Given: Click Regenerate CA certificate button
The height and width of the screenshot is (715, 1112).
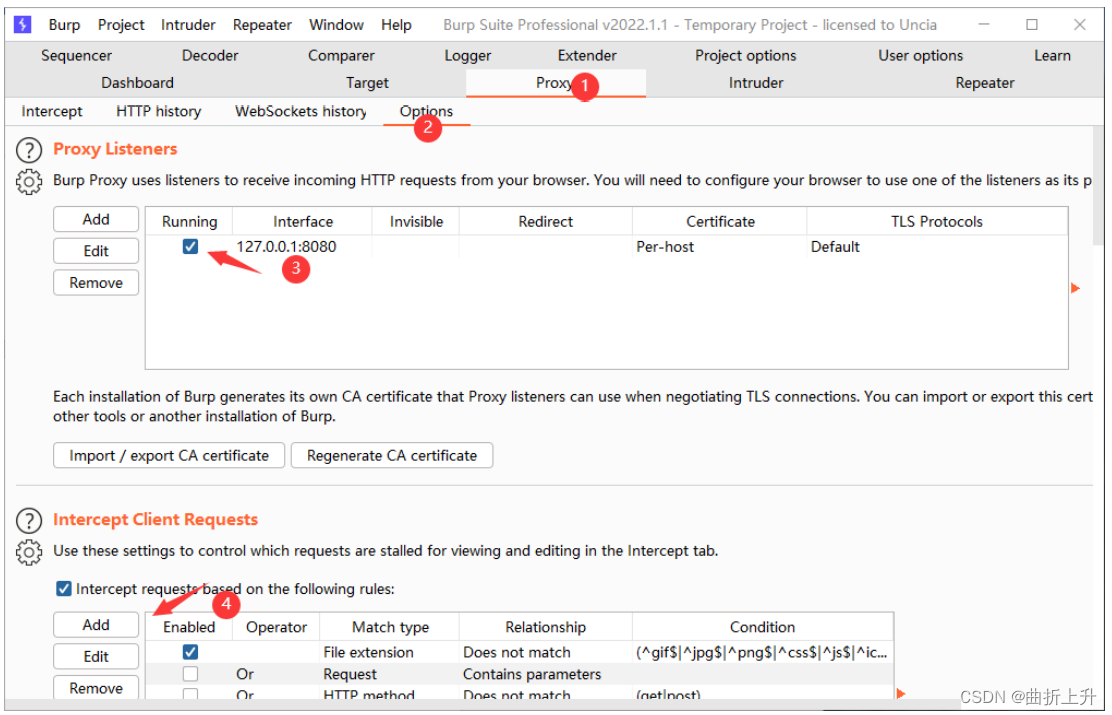Looking at the screenshot, I should coord(391,456).
